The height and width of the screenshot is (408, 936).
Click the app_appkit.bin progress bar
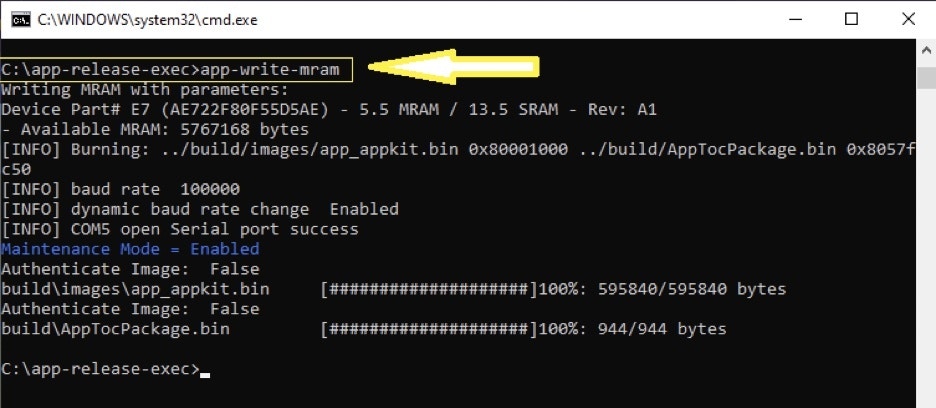(429, 289)
